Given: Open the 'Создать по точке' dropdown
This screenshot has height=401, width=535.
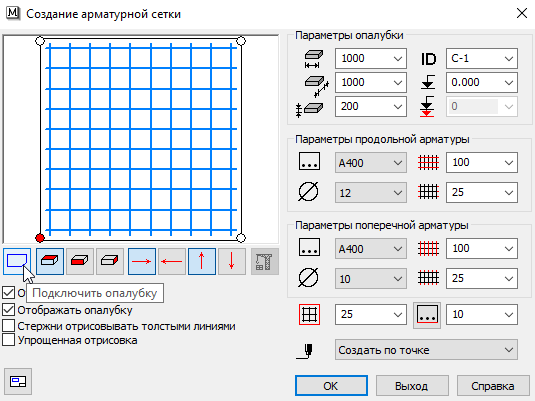Looking at the screenshot, I should point(426,350).
